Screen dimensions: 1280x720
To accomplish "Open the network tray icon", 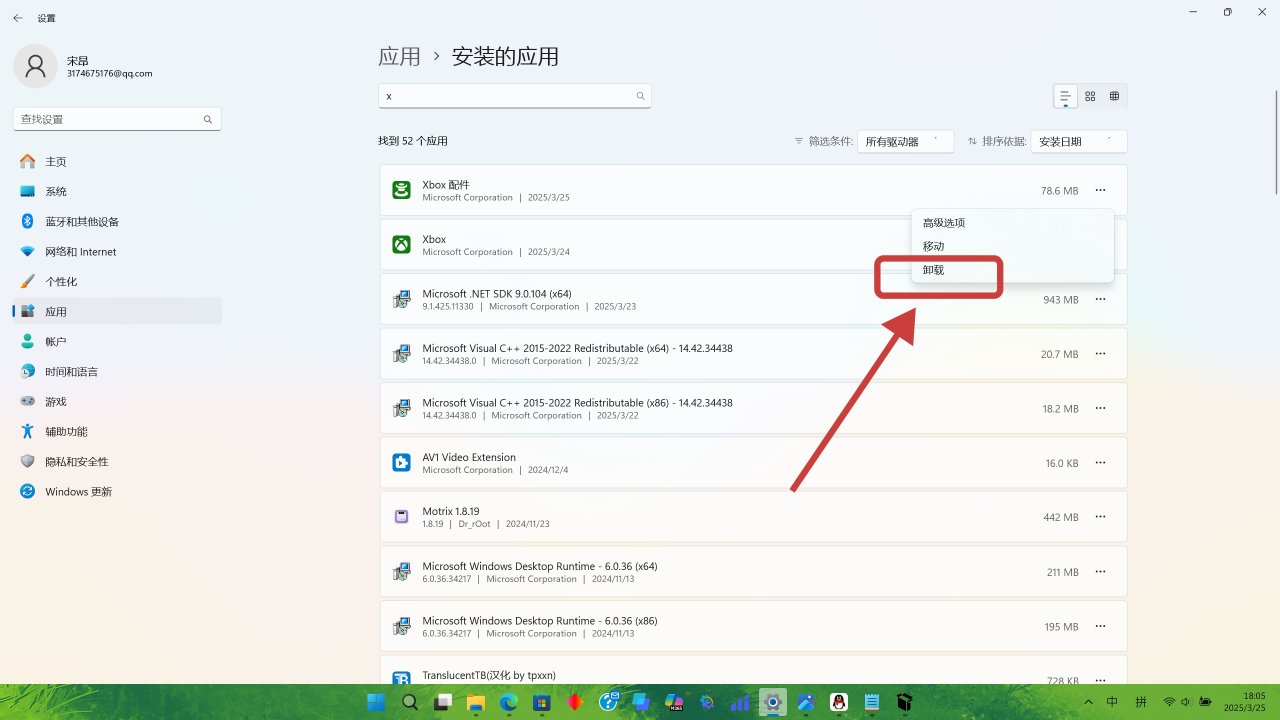I will click(x=1169, y=702).
